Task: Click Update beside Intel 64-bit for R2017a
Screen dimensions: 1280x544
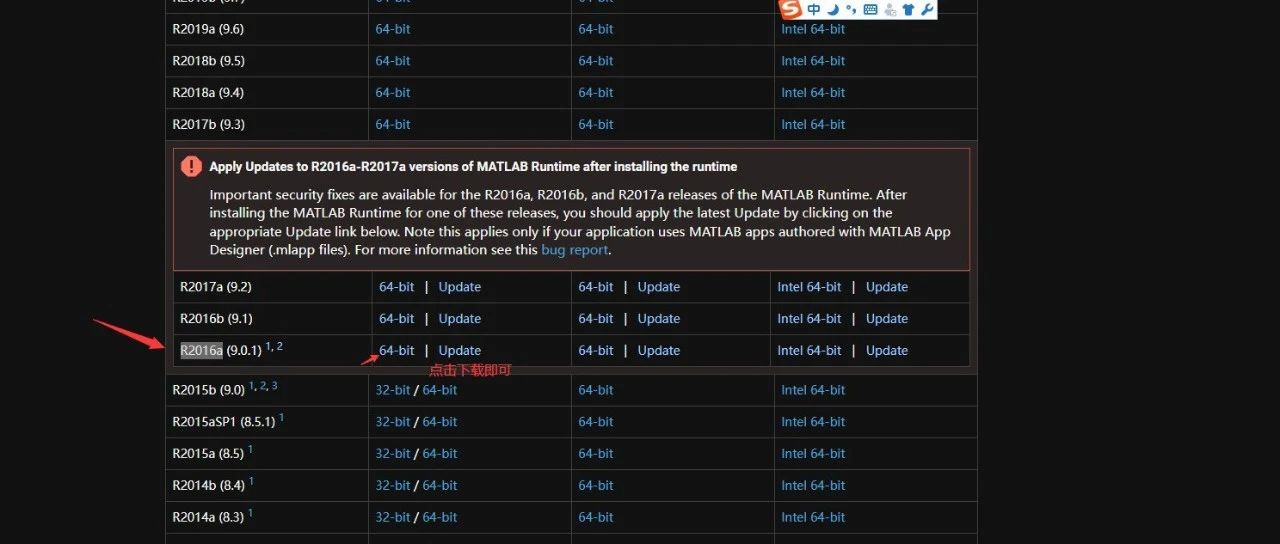Action: 887,286
